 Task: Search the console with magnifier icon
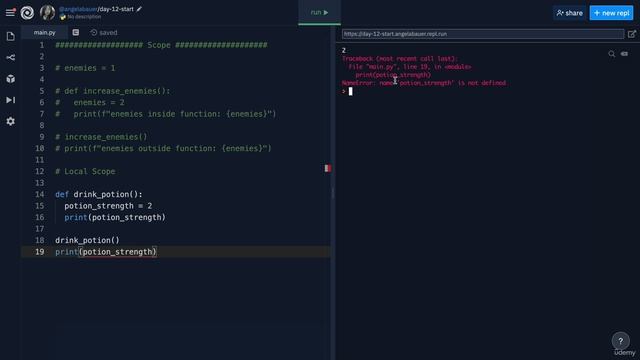tap(611, 54)
